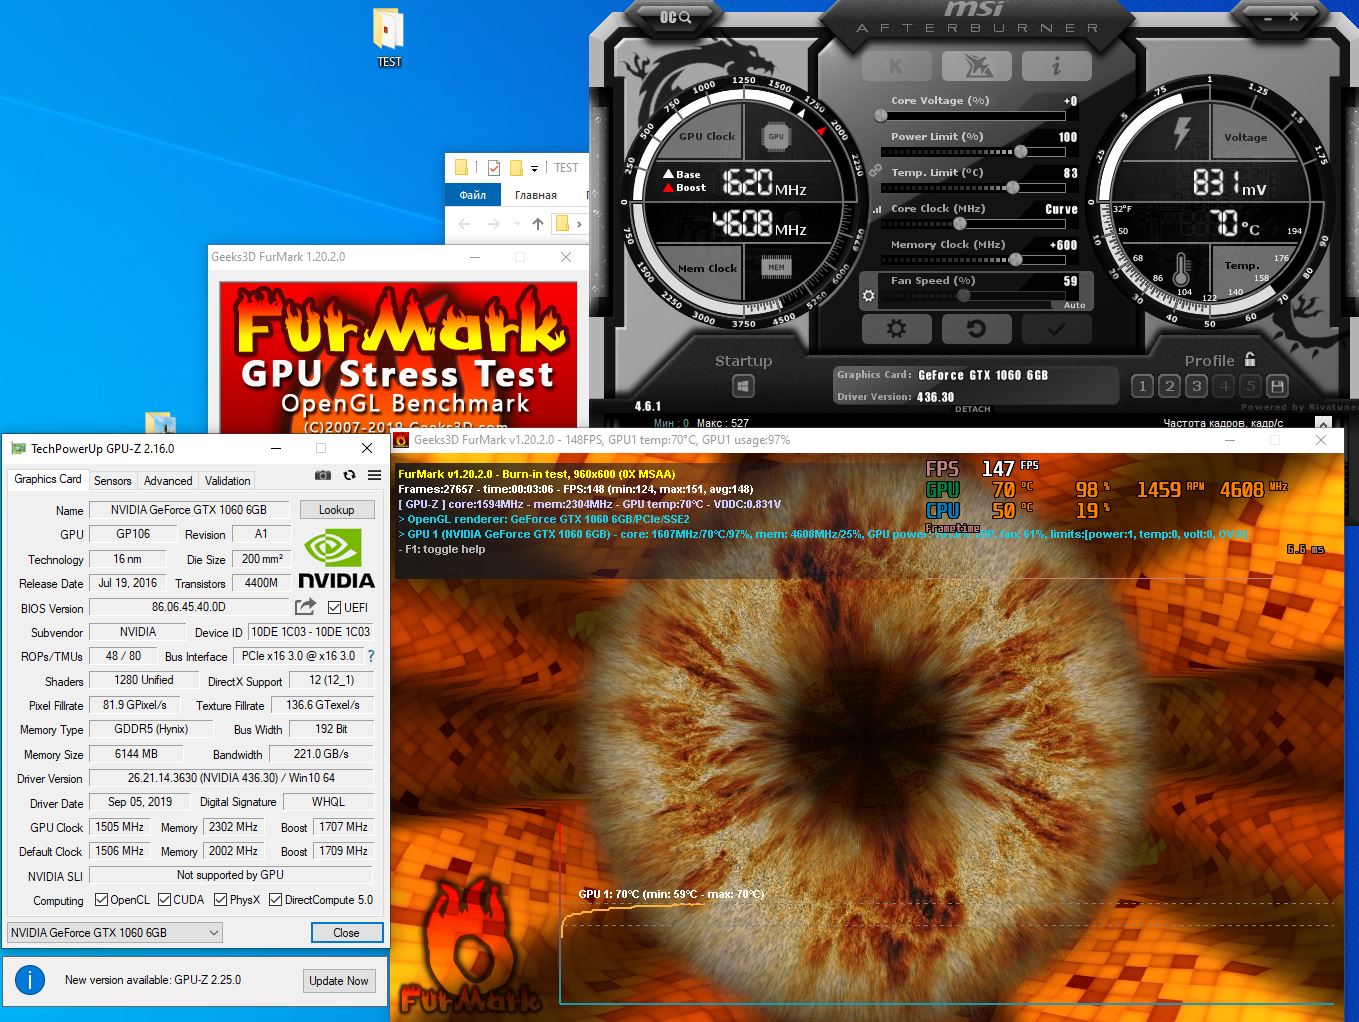Click the FurMark flame icon in title bar
This screenshot has height=1022, width=1359.
(x=402, y=440)
